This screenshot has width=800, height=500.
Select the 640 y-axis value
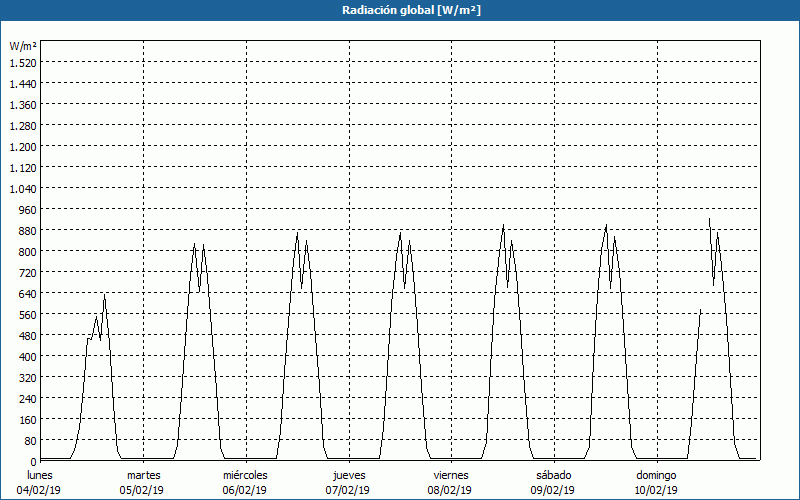coord(28,293)
